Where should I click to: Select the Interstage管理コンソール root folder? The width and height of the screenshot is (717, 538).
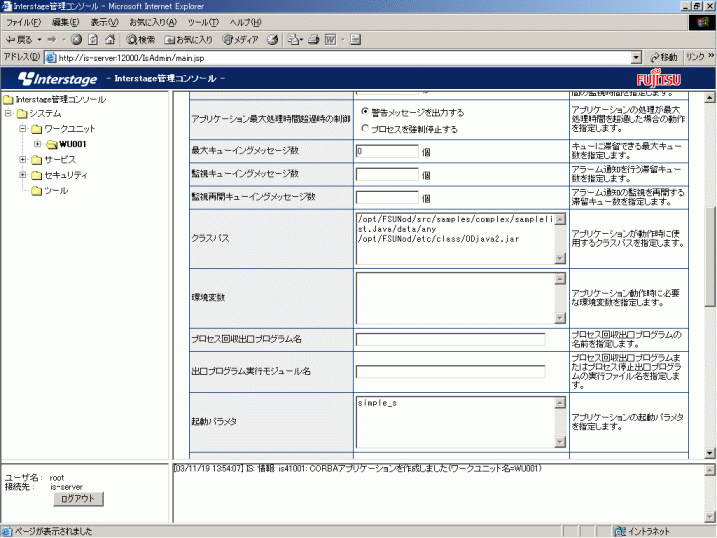[55, 99]
